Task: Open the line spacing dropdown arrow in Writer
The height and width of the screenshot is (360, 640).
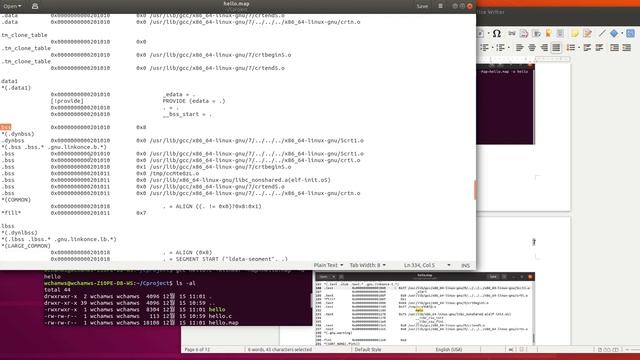Action: tap(579, 47)
